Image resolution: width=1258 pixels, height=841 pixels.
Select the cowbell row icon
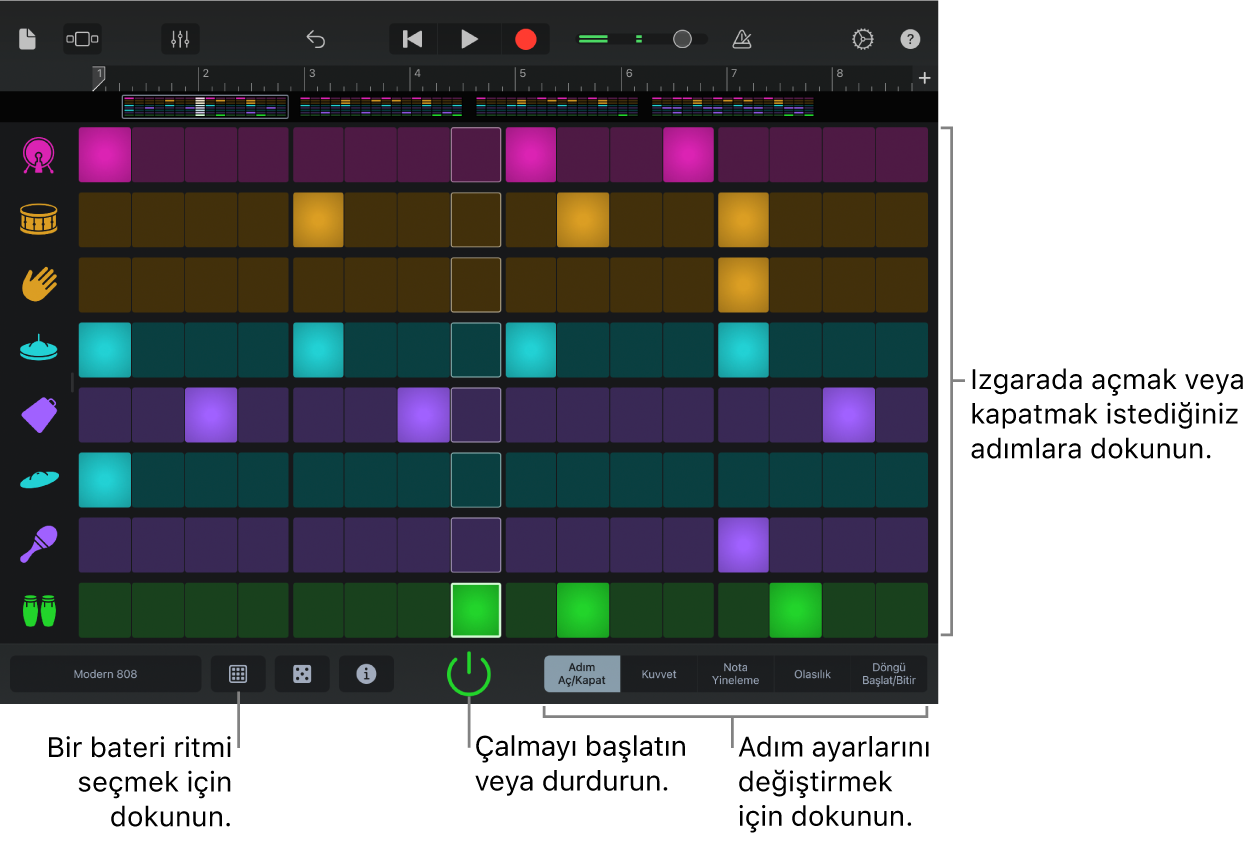pyautogui.click(x=39, y=414)
